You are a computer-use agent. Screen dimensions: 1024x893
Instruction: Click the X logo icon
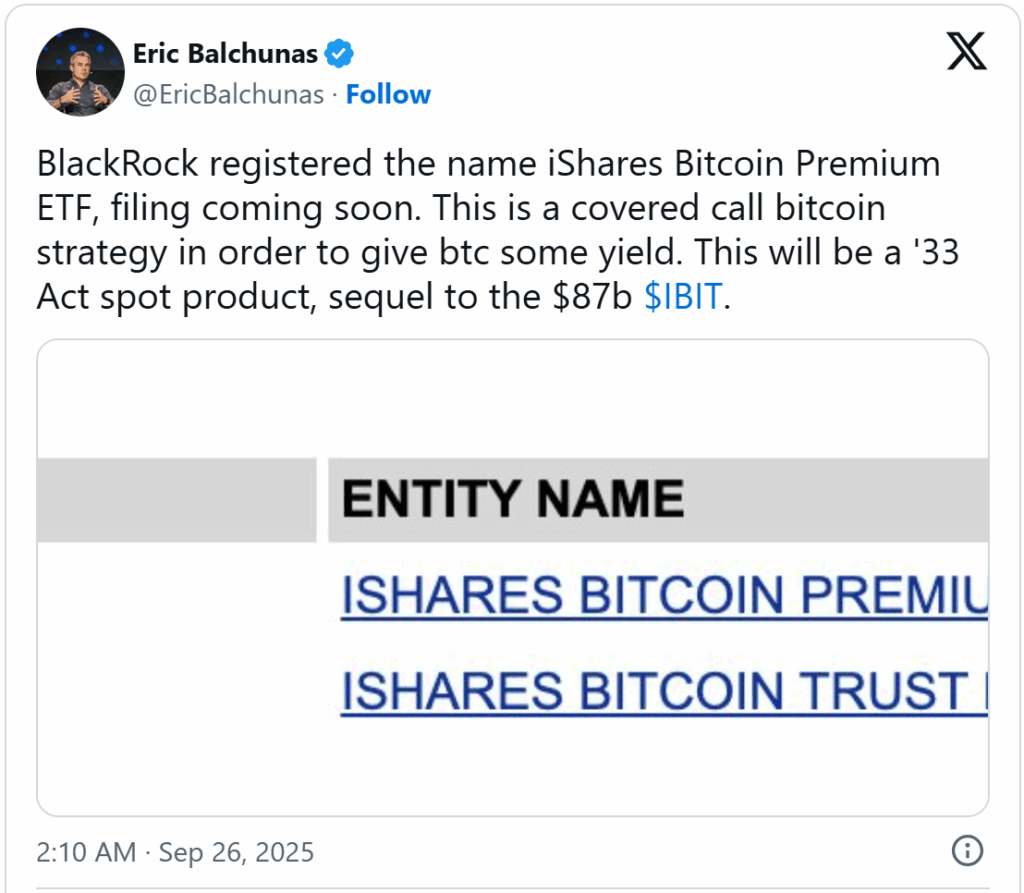966,52
